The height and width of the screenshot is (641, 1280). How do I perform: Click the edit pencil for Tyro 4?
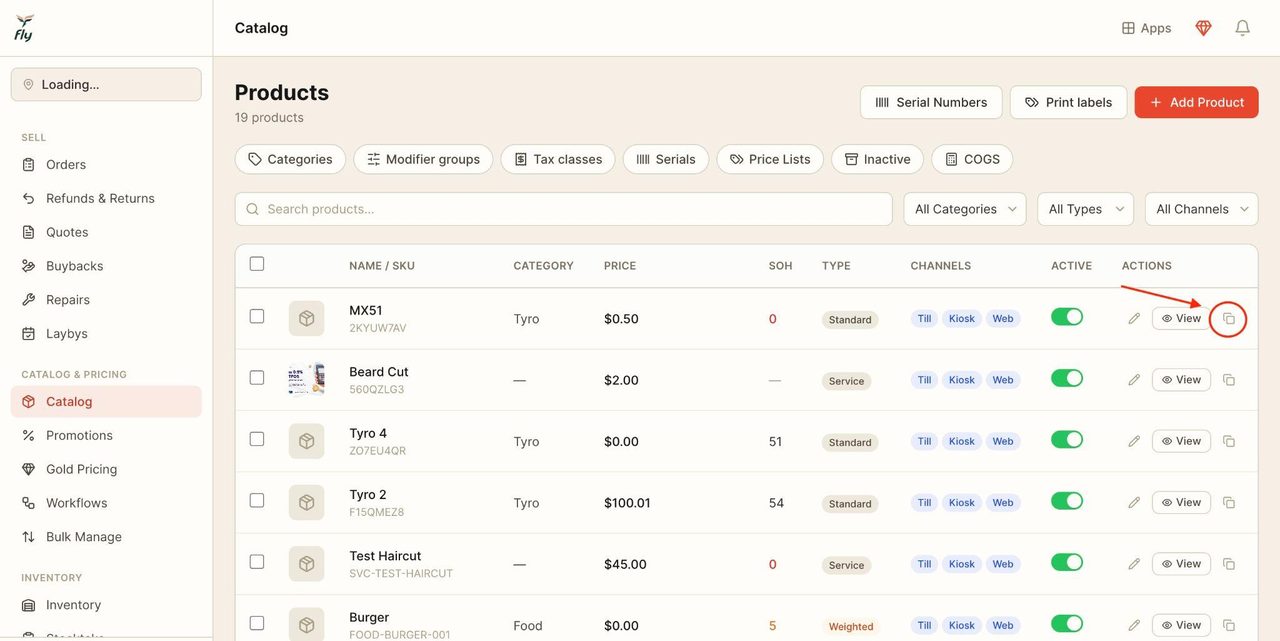tap(1134, 441)
